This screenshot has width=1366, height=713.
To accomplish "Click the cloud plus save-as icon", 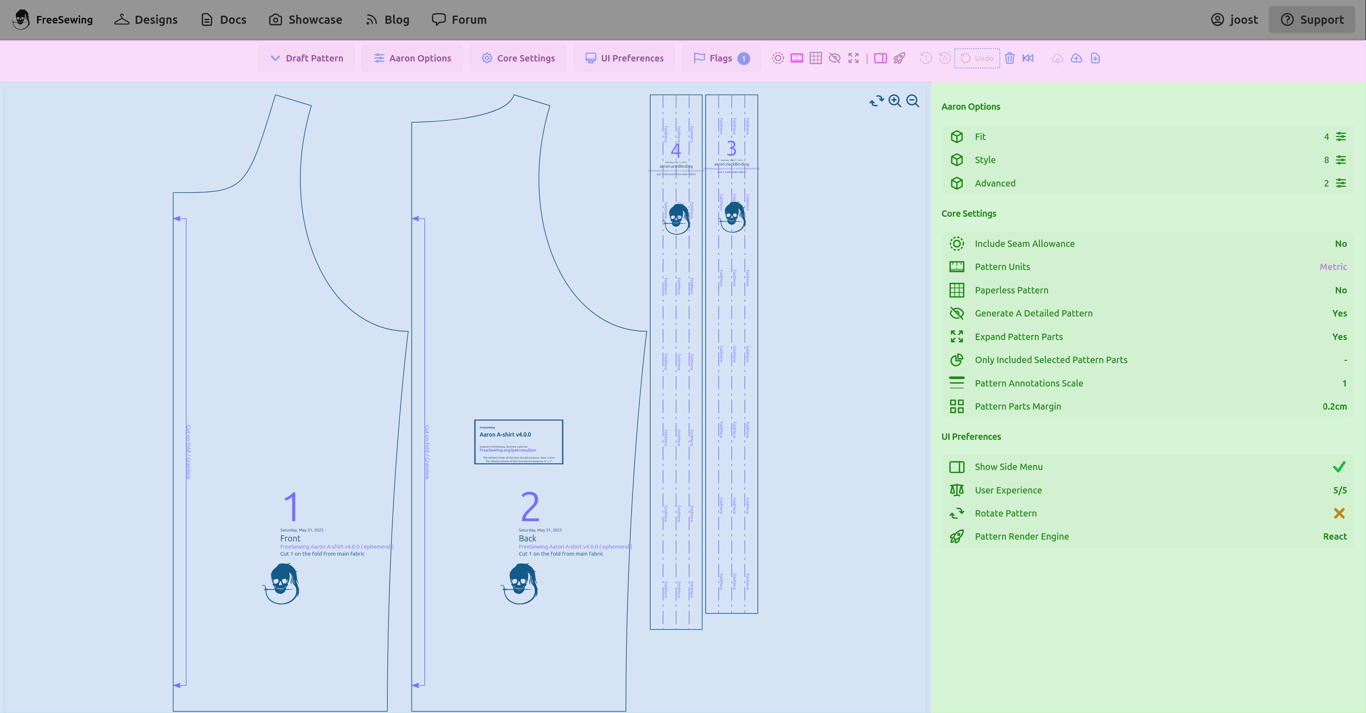I will pyautogui.click(x=1077, y=58).
